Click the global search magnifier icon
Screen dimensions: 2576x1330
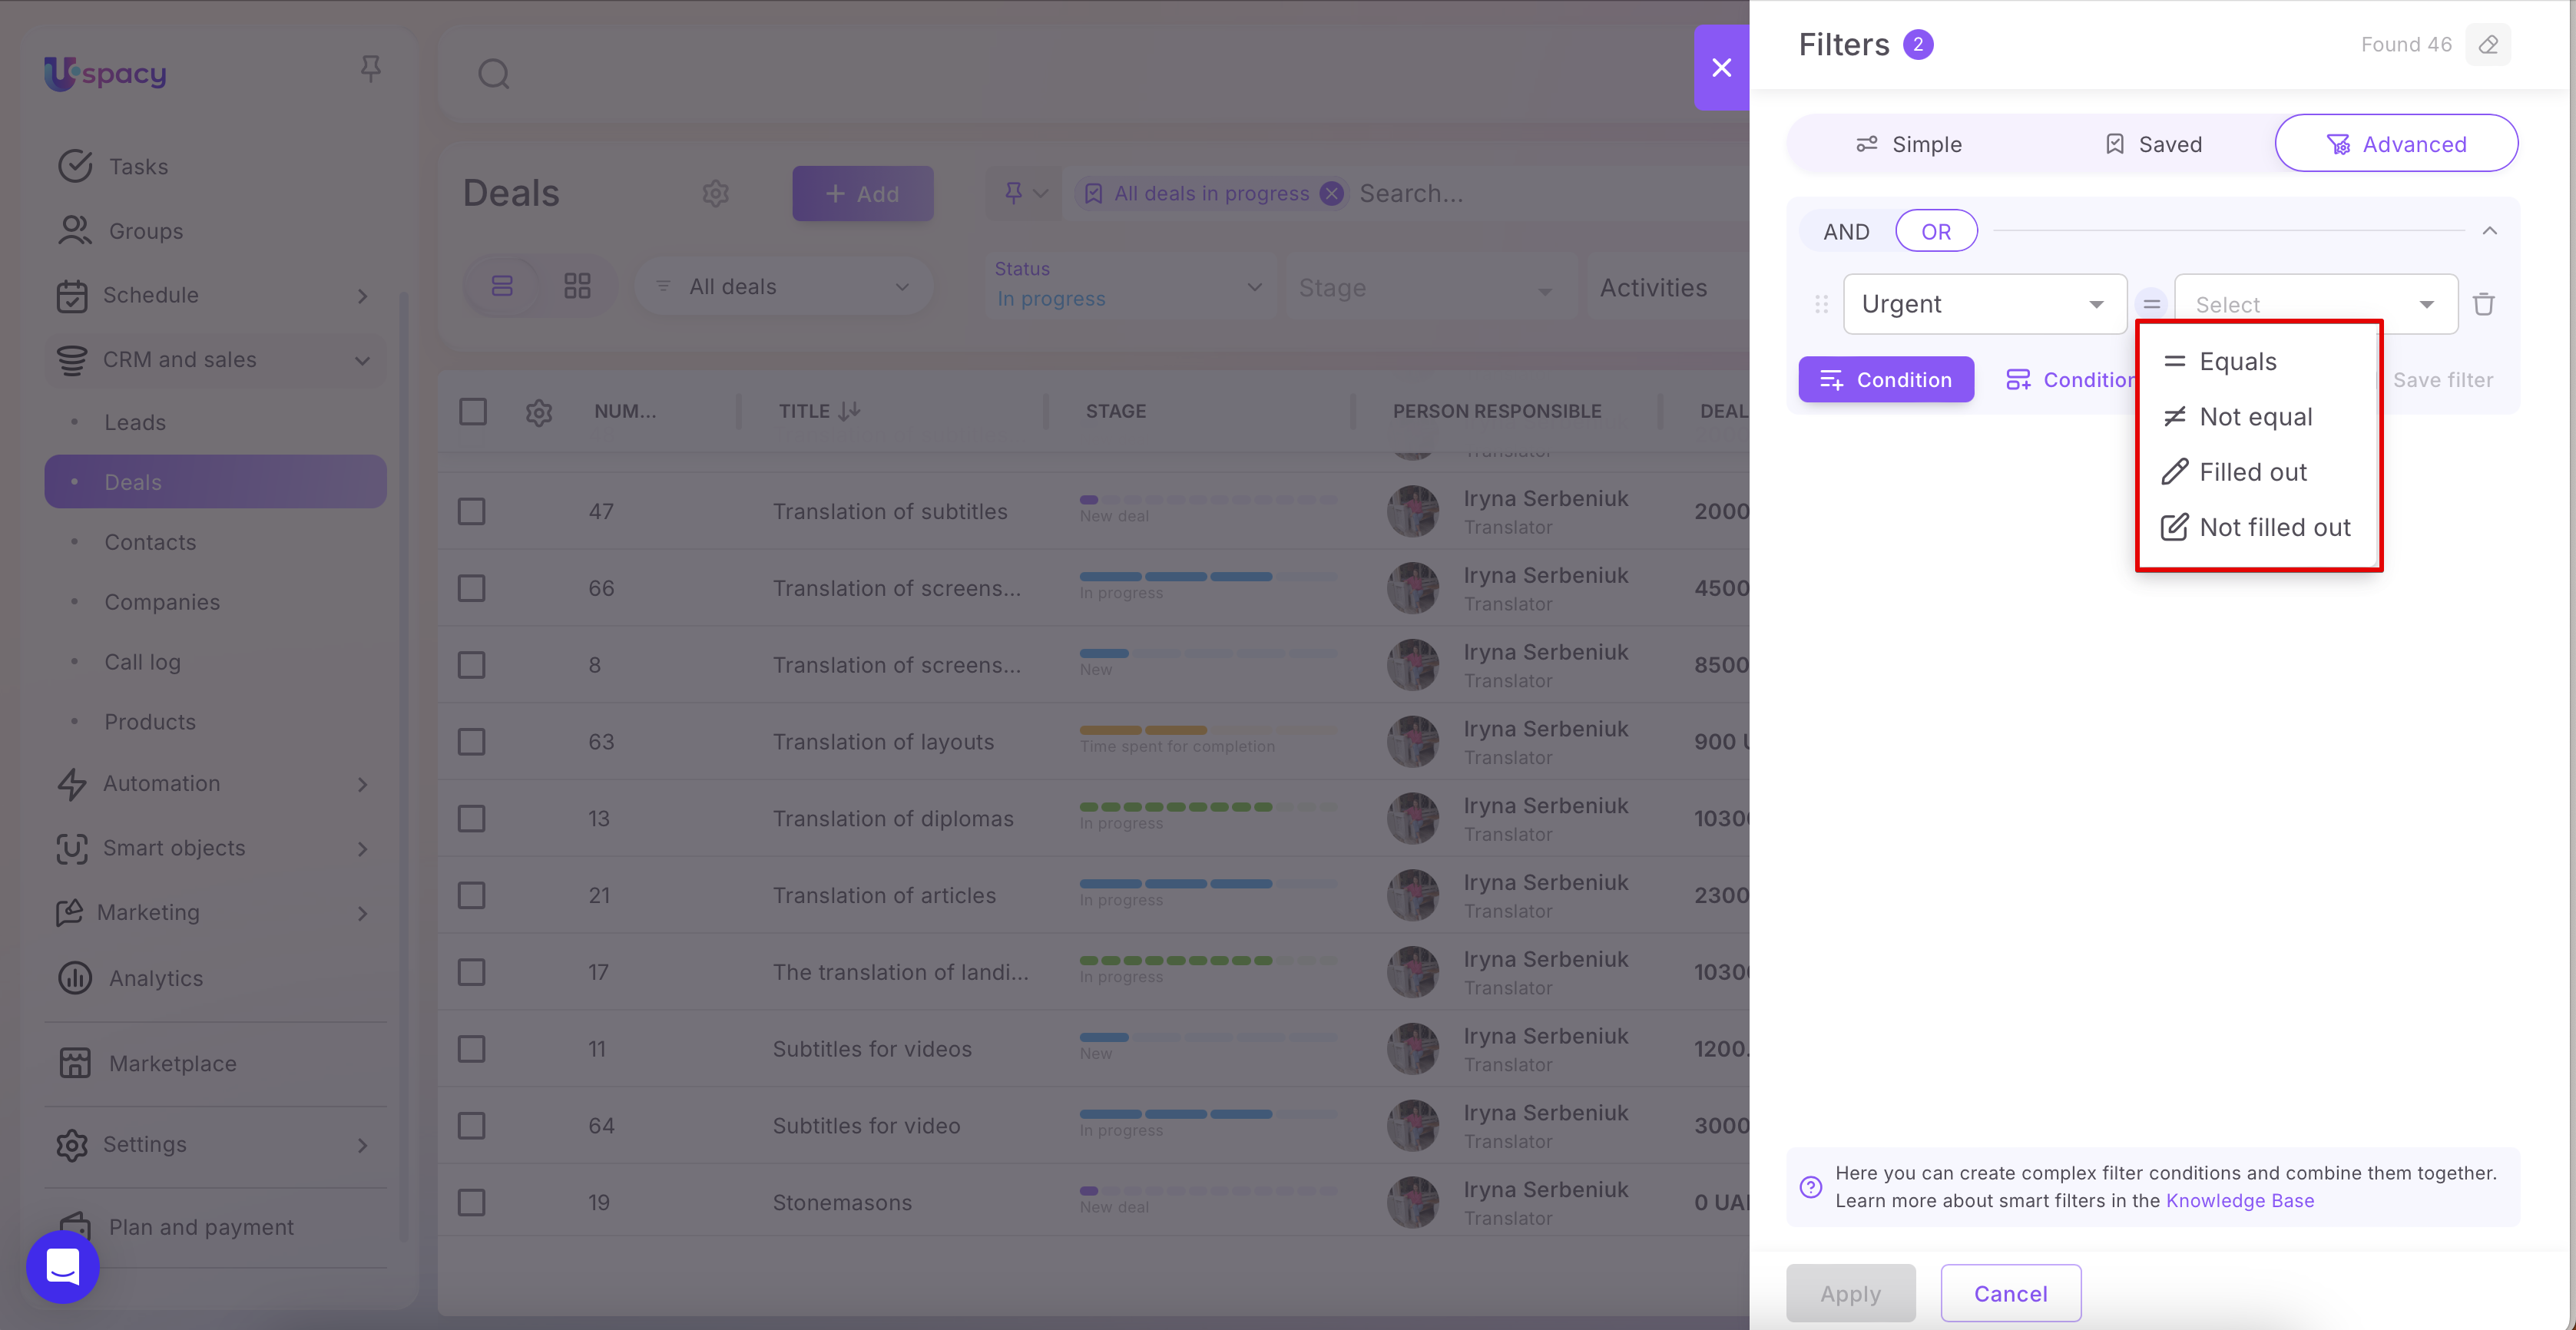pyautogui.click(x=494, y=74)
